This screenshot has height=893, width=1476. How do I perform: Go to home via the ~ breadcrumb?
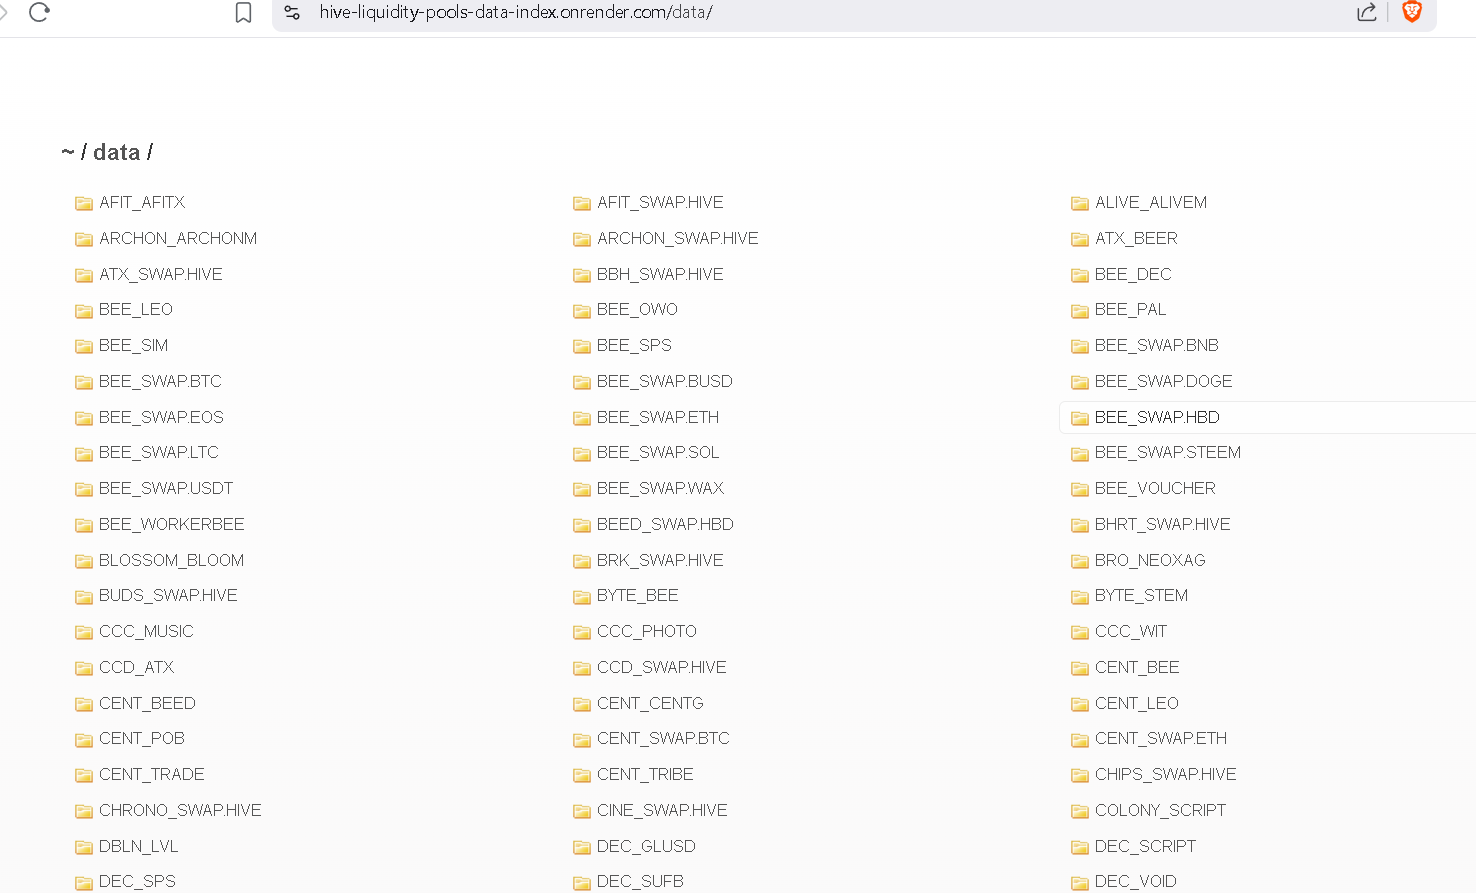click(x=68, y=152)
